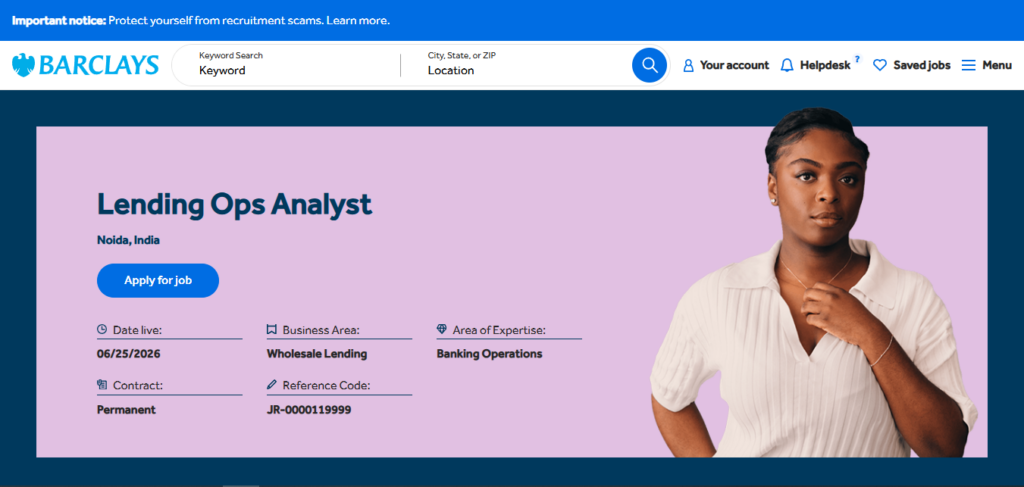Click the clock icon beside Date live
The width and height of the screenshot is (1024, 487).
coord(102,330)
